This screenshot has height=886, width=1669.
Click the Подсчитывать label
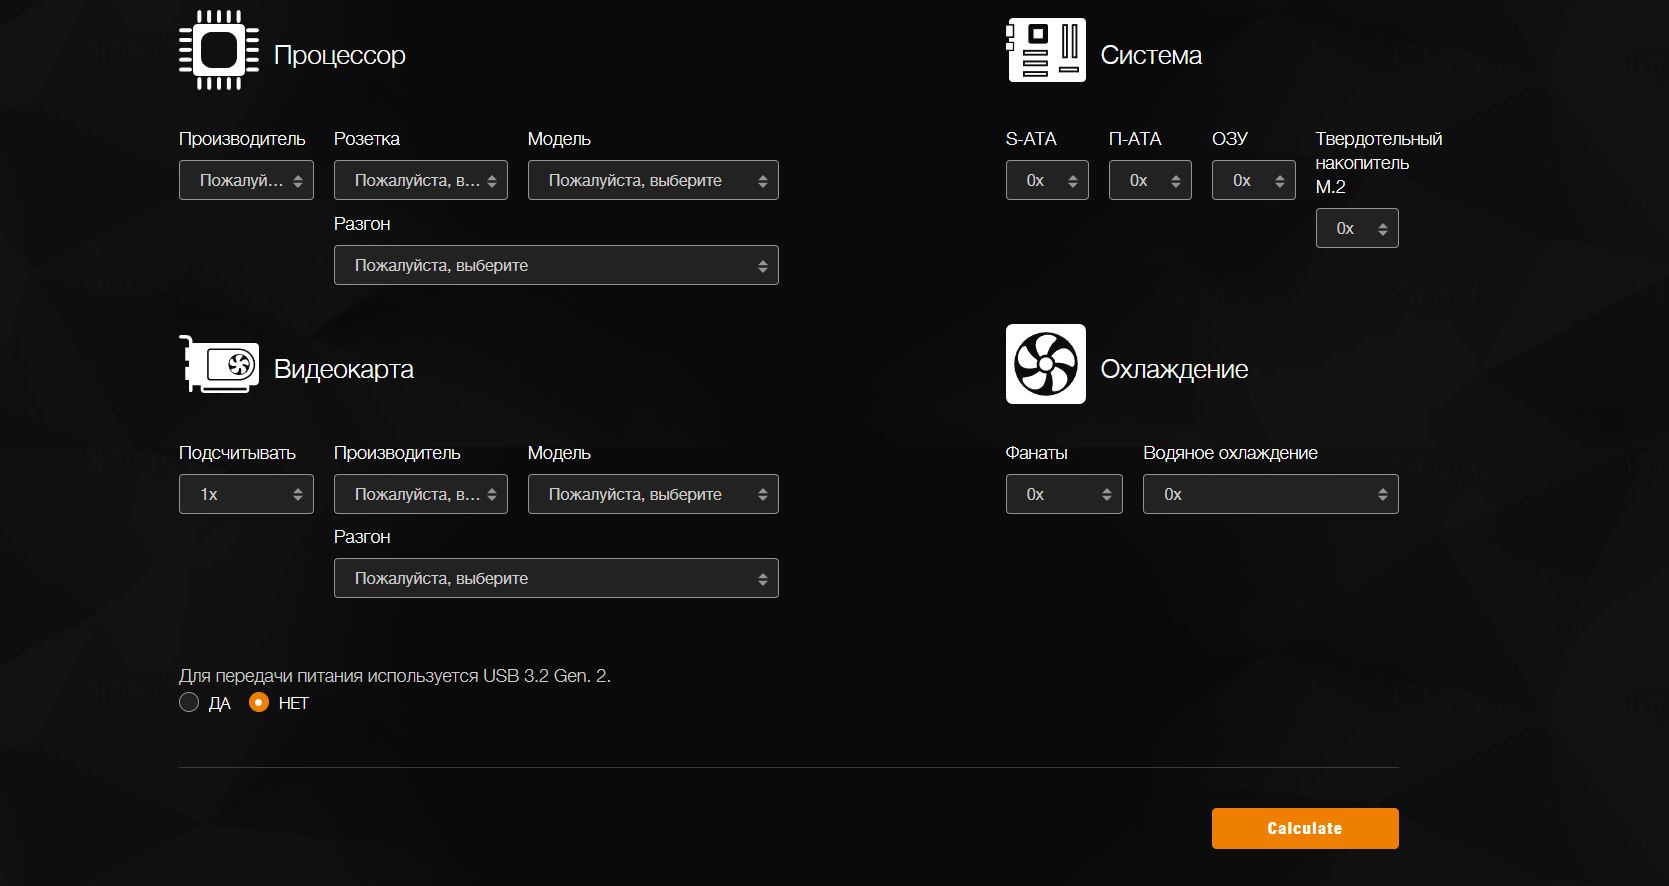237,453
